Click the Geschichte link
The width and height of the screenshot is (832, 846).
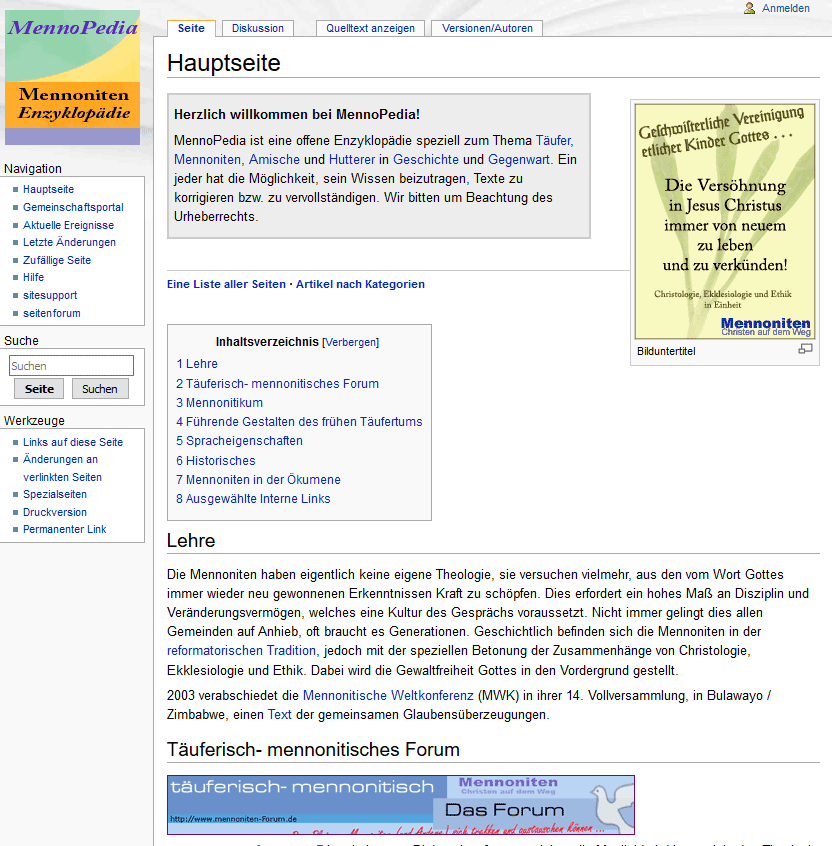[x=426, y=160]
